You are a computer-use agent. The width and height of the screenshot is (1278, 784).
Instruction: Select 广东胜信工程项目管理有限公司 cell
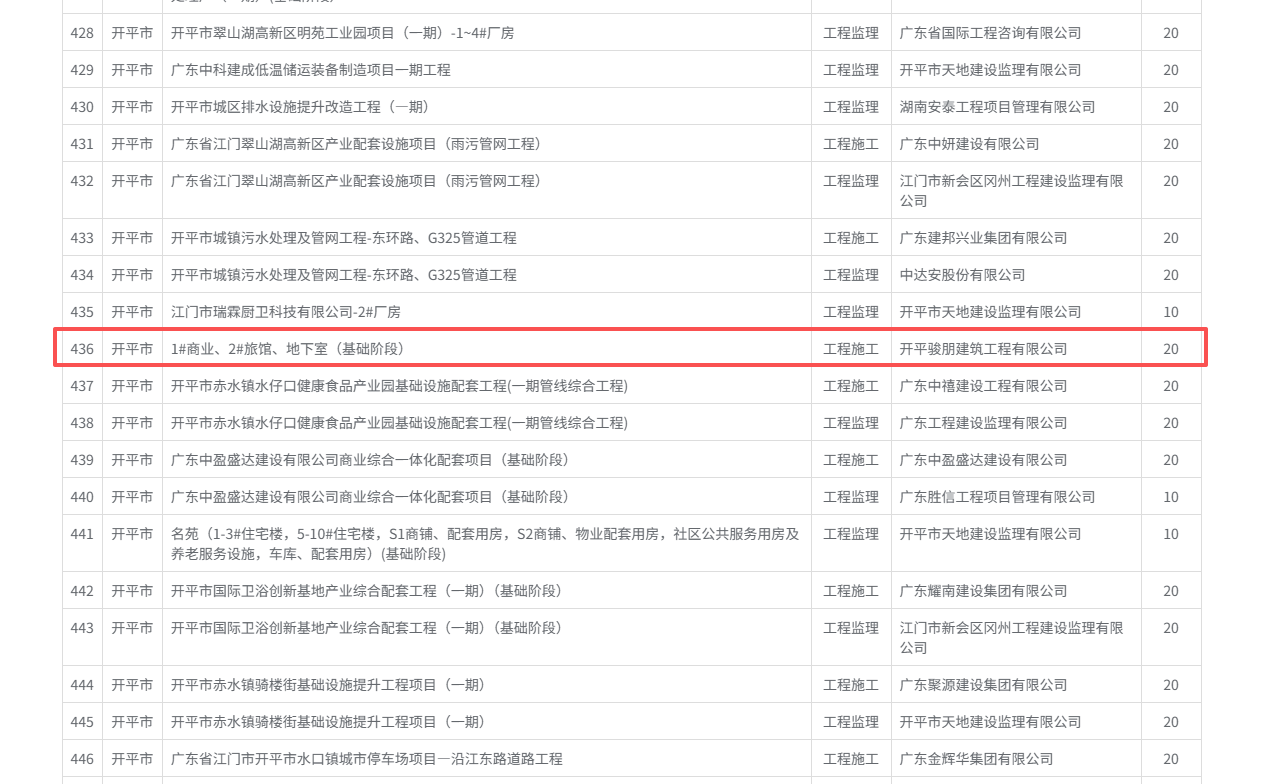point(997,497)
